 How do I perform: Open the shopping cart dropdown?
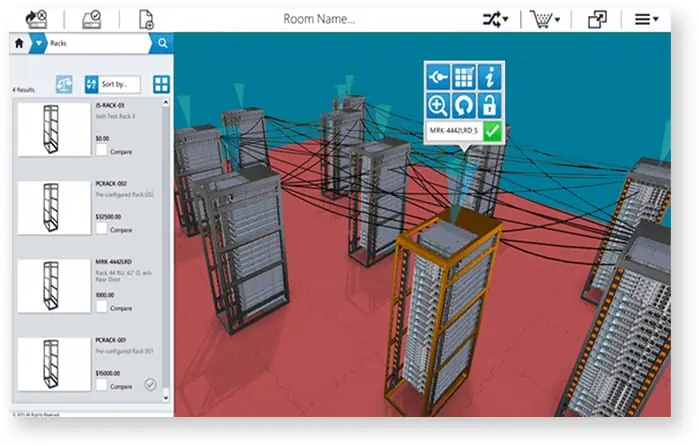pos(545,20)
